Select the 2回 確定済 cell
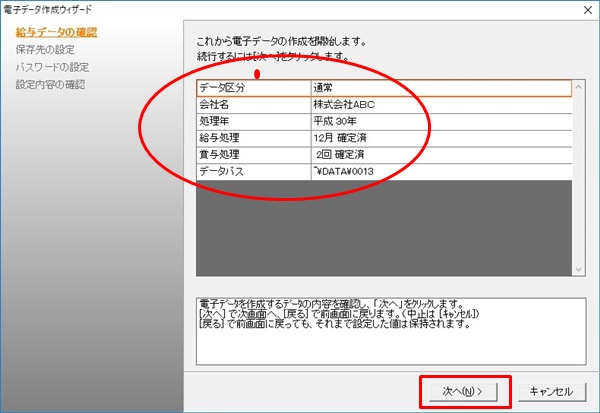600x413 pixels. (x=442, y=155)
